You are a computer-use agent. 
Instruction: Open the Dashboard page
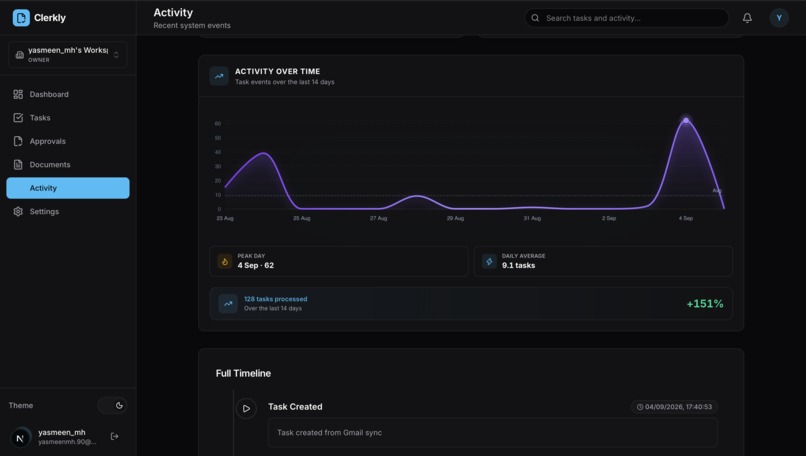[67, 94]
